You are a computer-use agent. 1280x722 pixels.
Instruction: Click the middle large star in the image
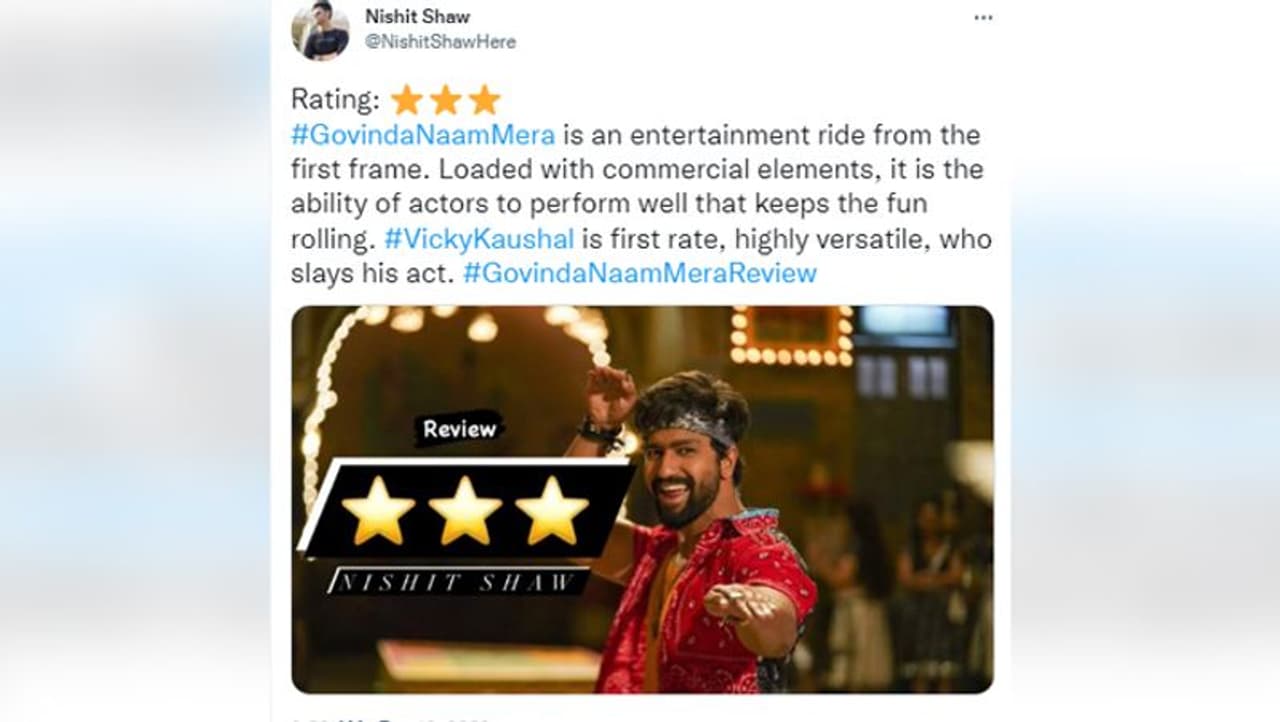pos(465,510)
